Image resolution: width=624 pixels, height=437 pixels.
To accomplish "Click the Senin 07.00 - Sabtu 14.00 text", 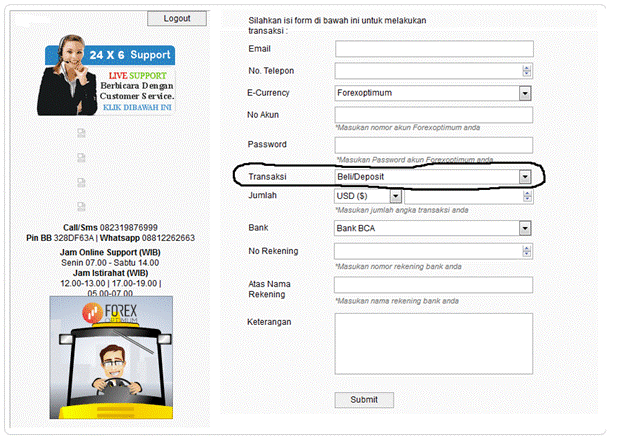I will coord(110,263).
